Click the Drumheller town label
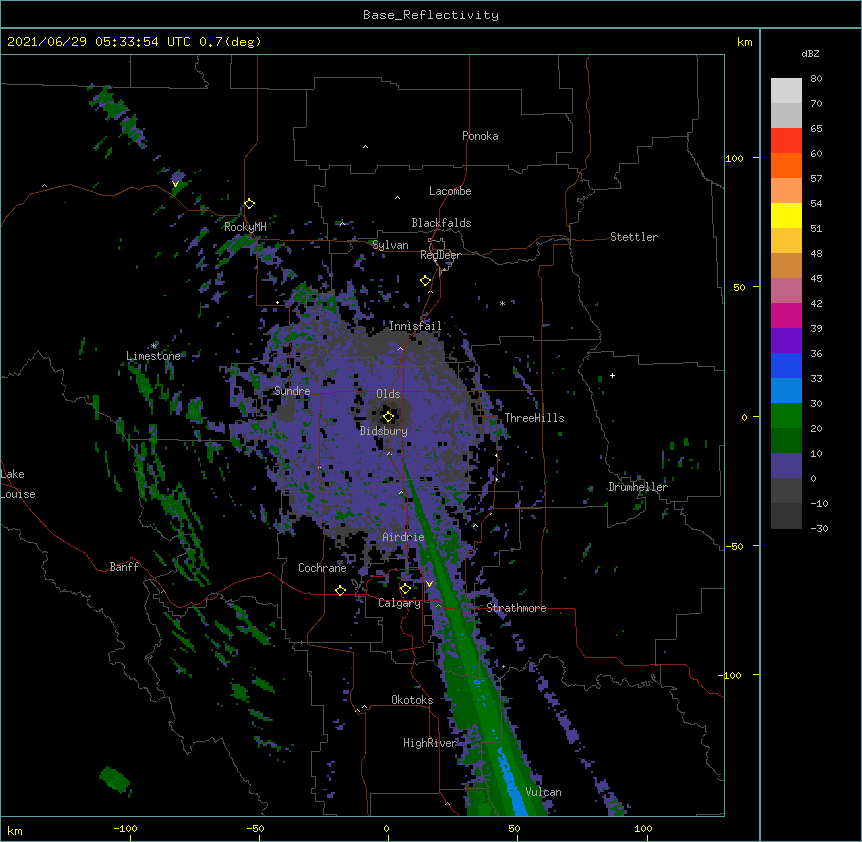The height and width of the screenshot is (842, 862). point(638,487)
